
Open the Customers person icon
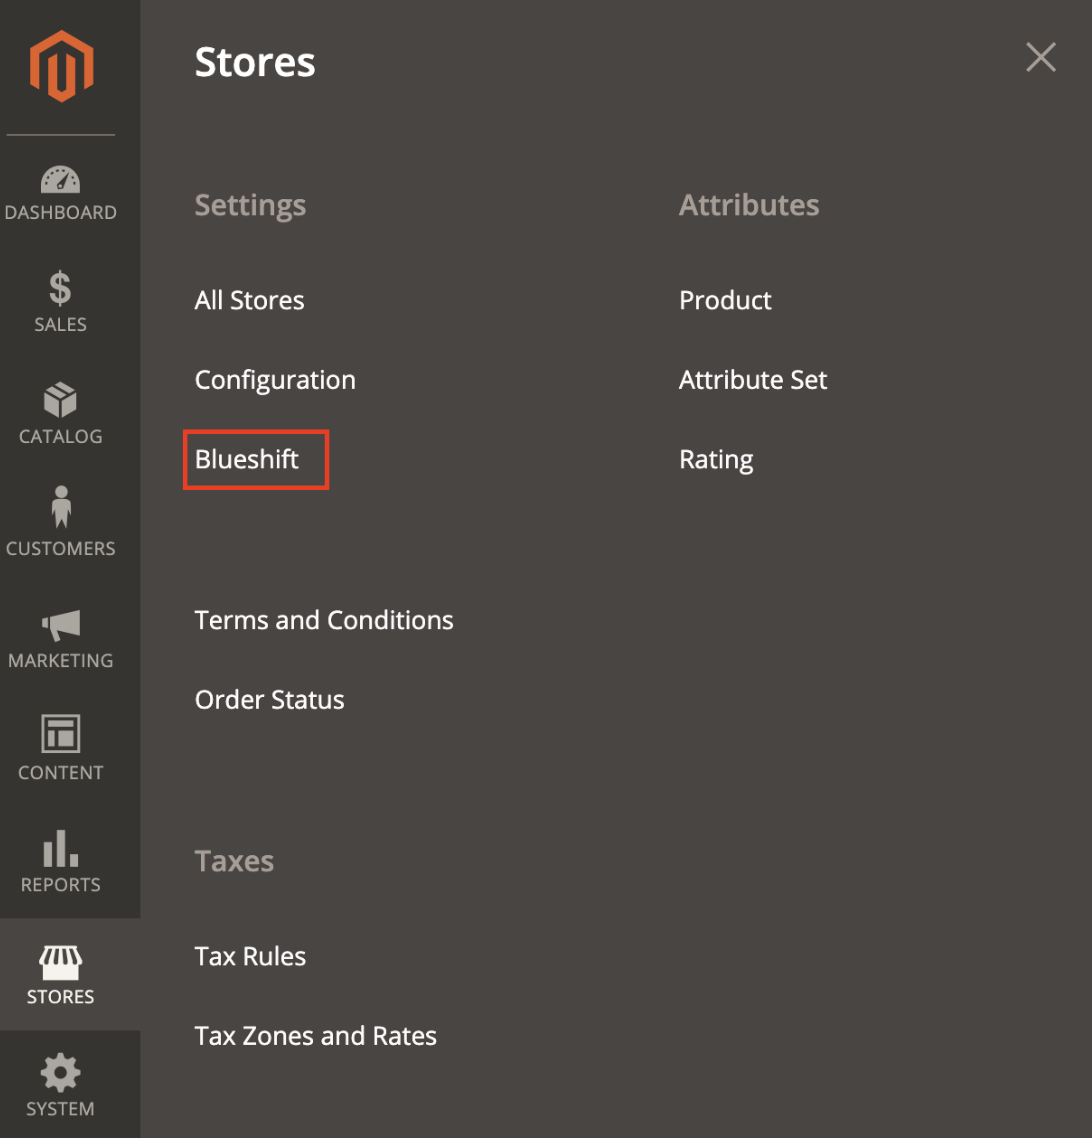[x=61, y=507]
